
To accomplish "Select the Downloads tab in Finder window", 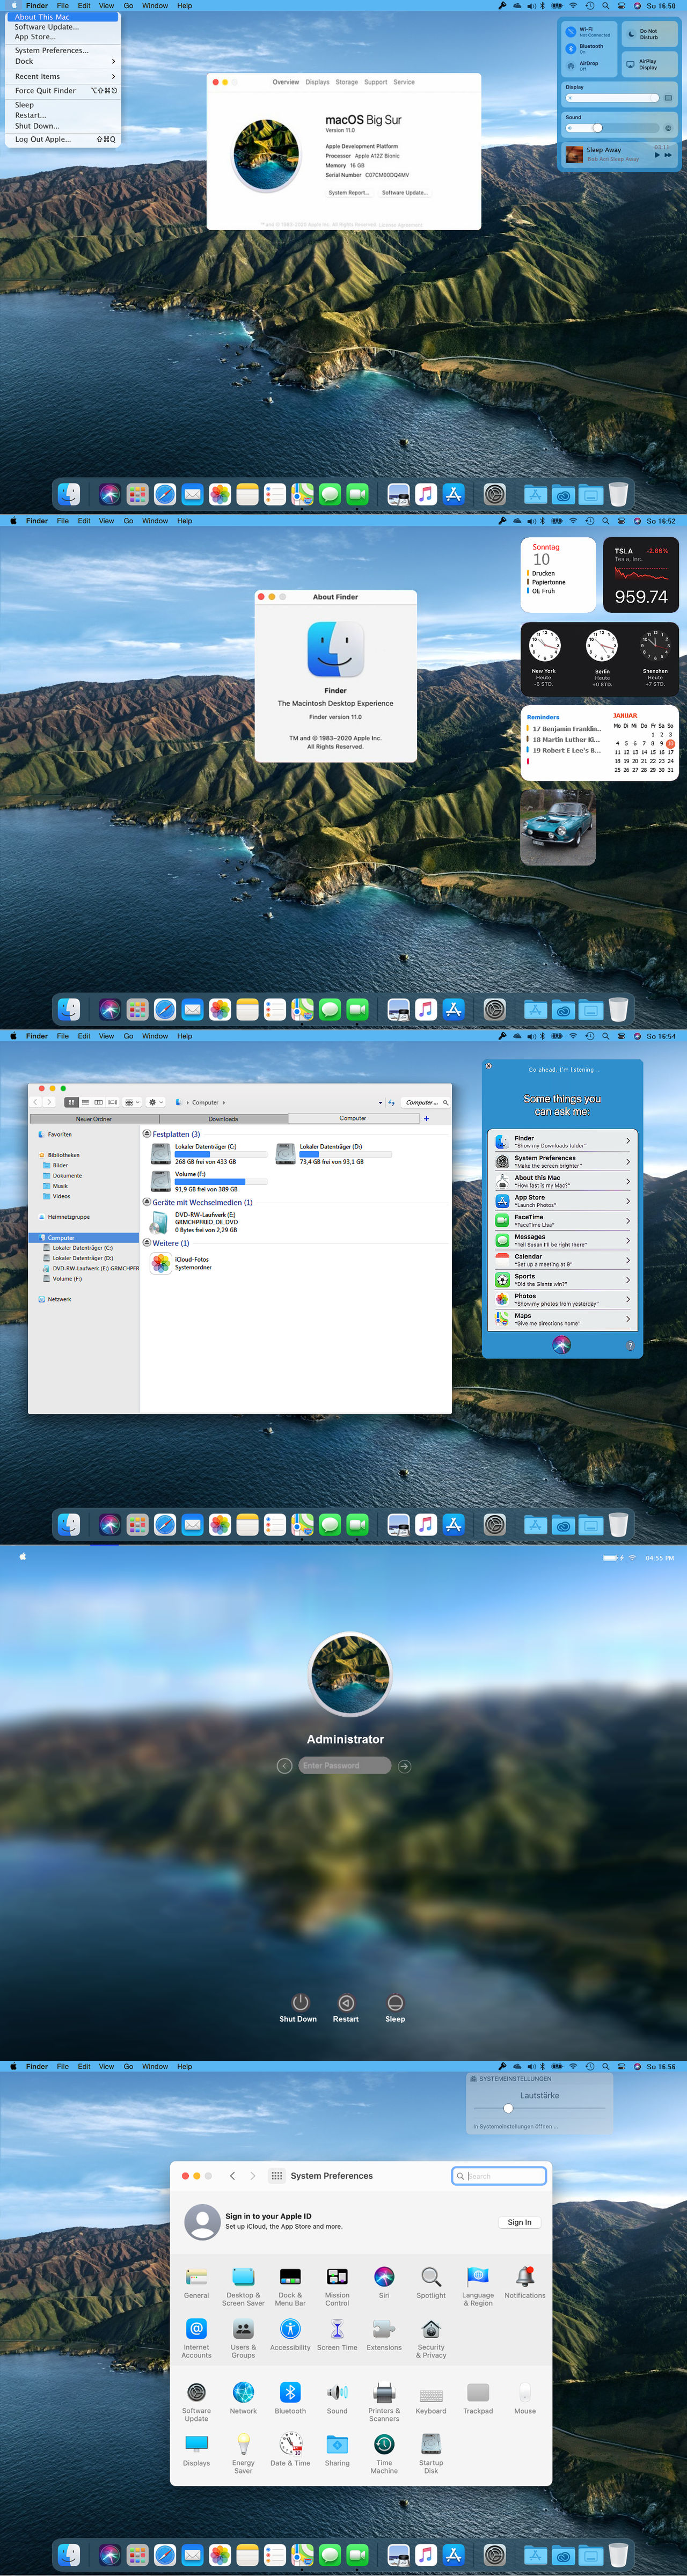I will click(x=223, y=1119).
